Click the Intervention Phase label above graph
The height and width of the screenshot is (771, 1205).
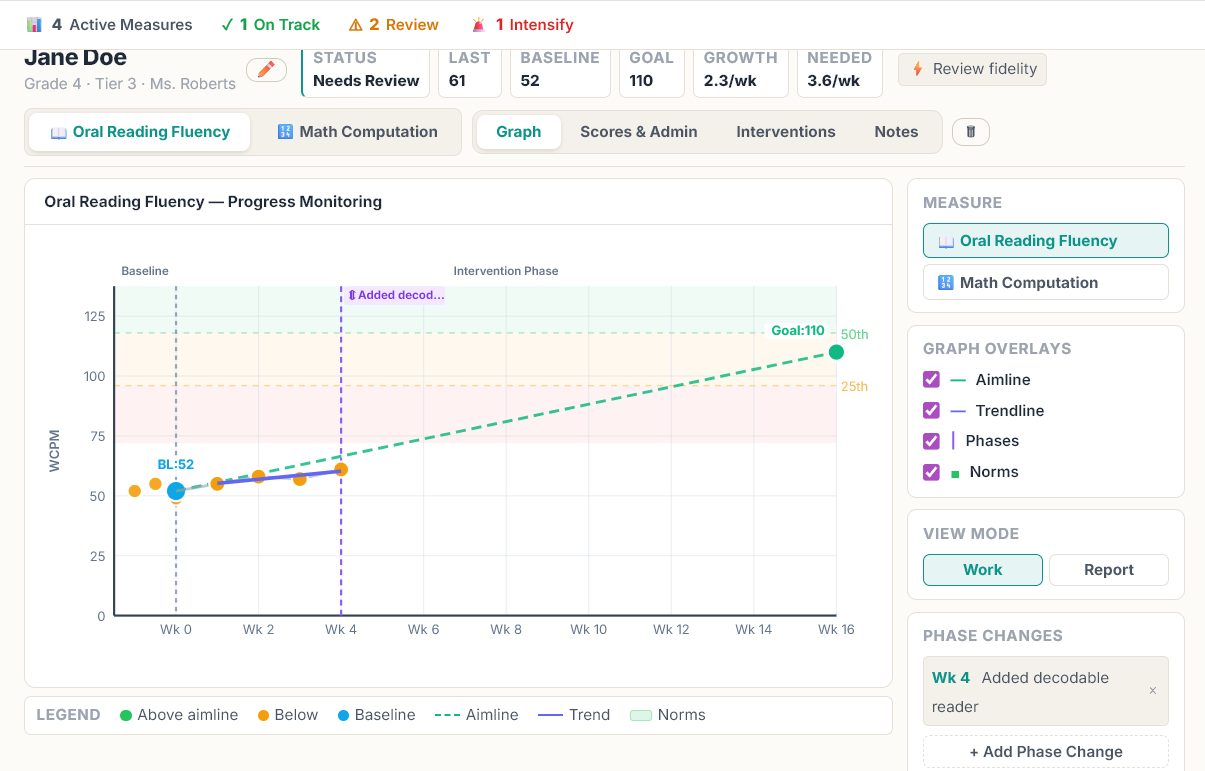(x=506, y=271)
